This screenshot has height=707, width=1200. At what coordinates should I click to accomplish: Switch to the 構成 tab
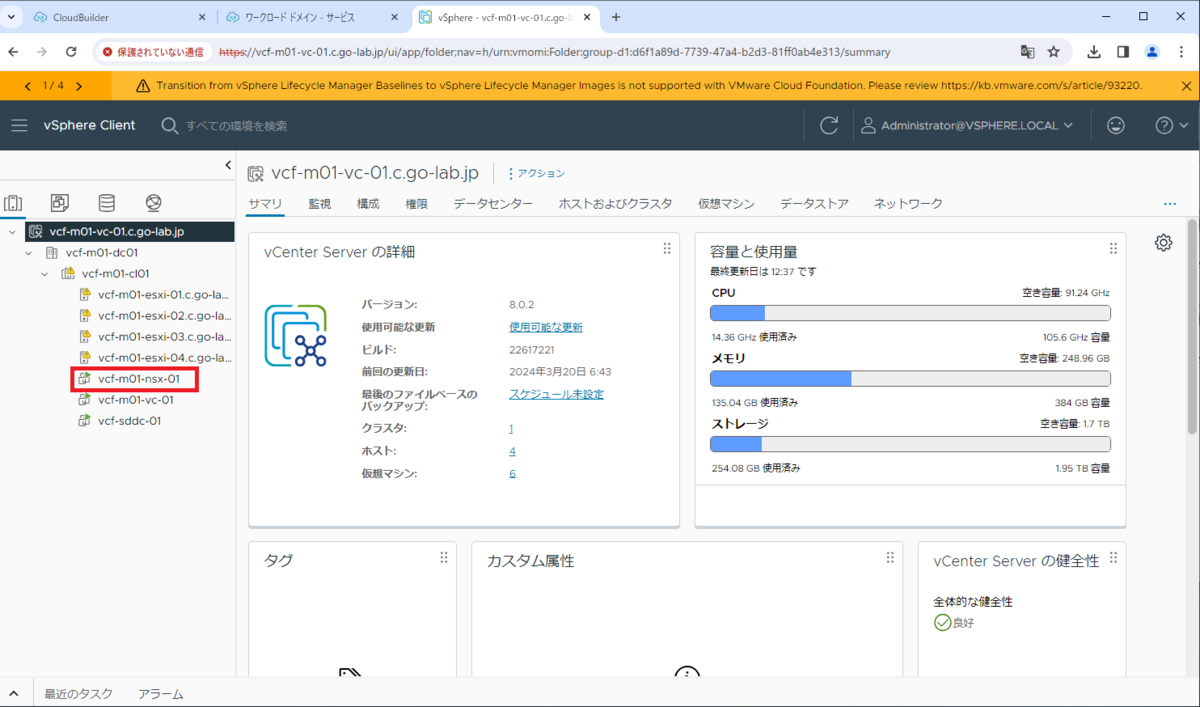coord(368,204)
